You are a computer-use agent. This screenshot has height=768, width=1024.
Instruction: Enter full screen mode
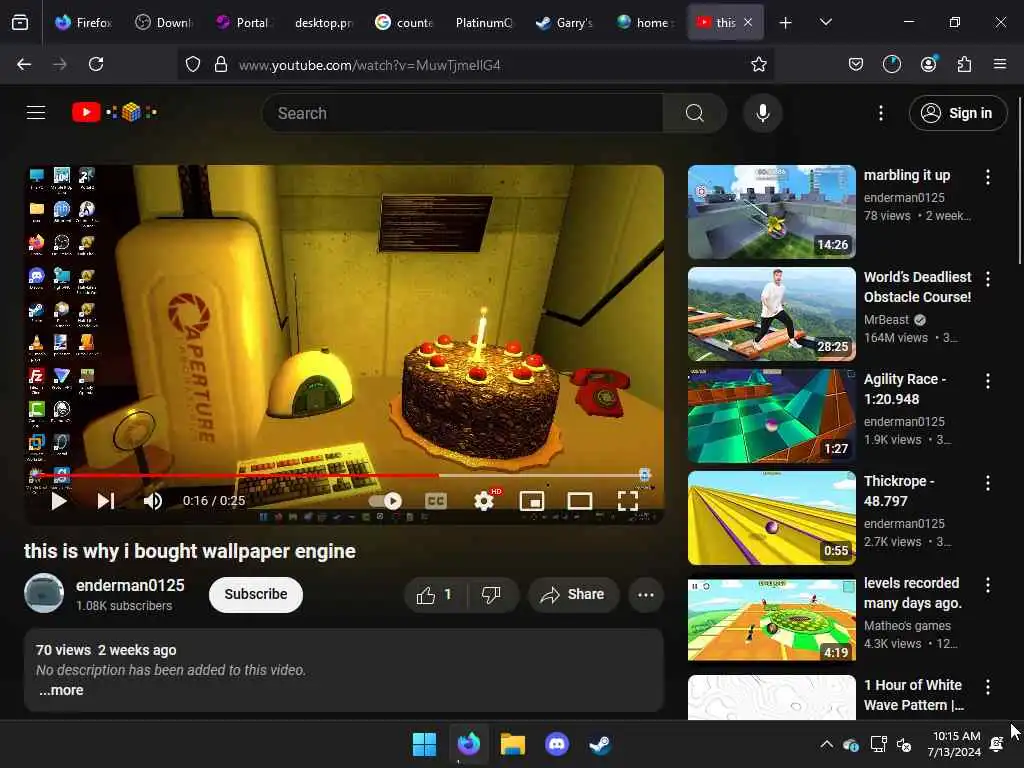(x=628, y=501)
